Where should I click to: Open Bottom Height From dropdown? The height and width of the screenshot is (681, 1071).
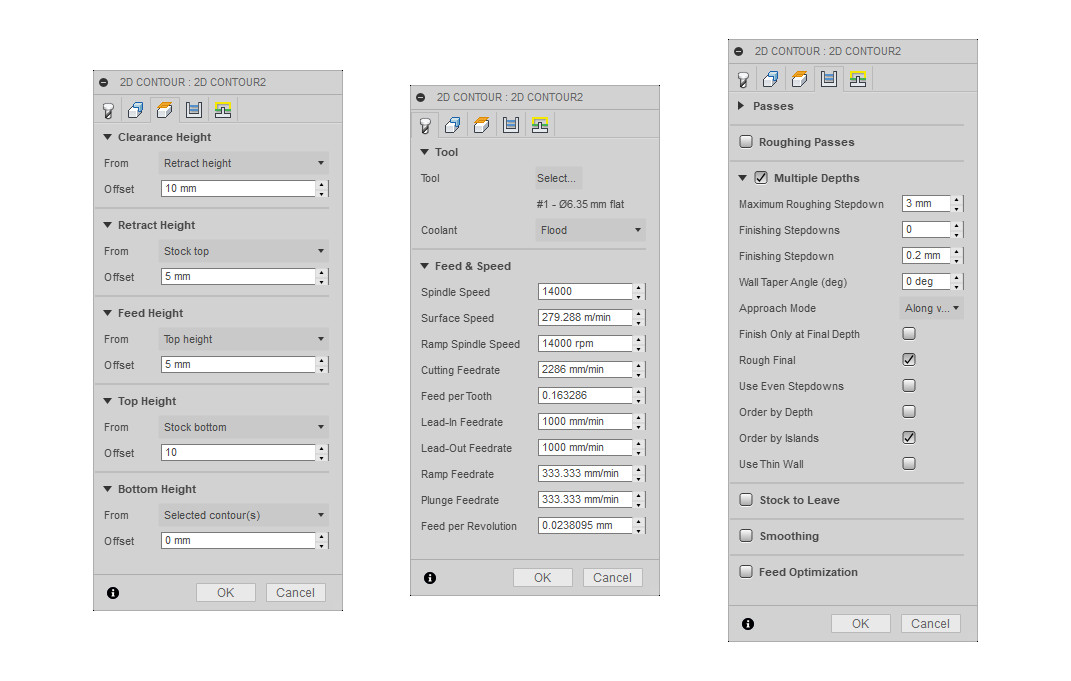[243, 516]
